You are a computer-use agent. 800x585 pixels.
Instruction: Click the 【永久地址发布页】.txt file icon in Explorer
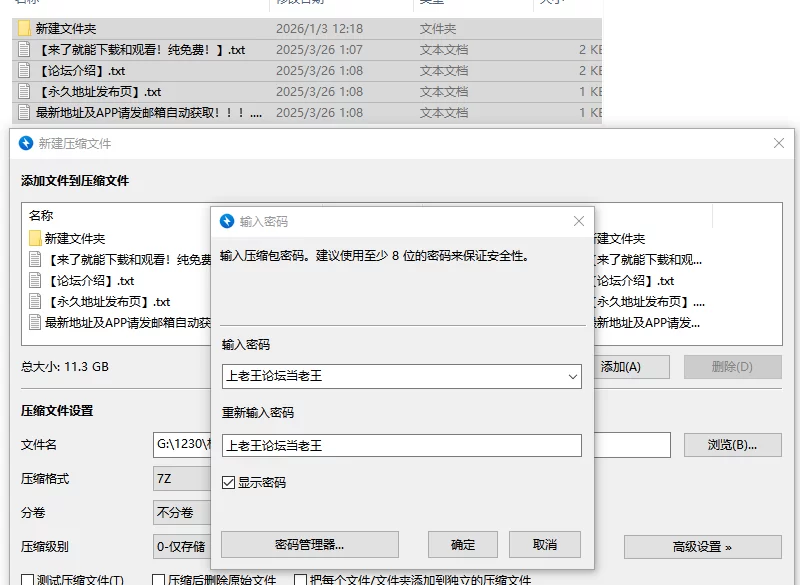tap(25, 92)
